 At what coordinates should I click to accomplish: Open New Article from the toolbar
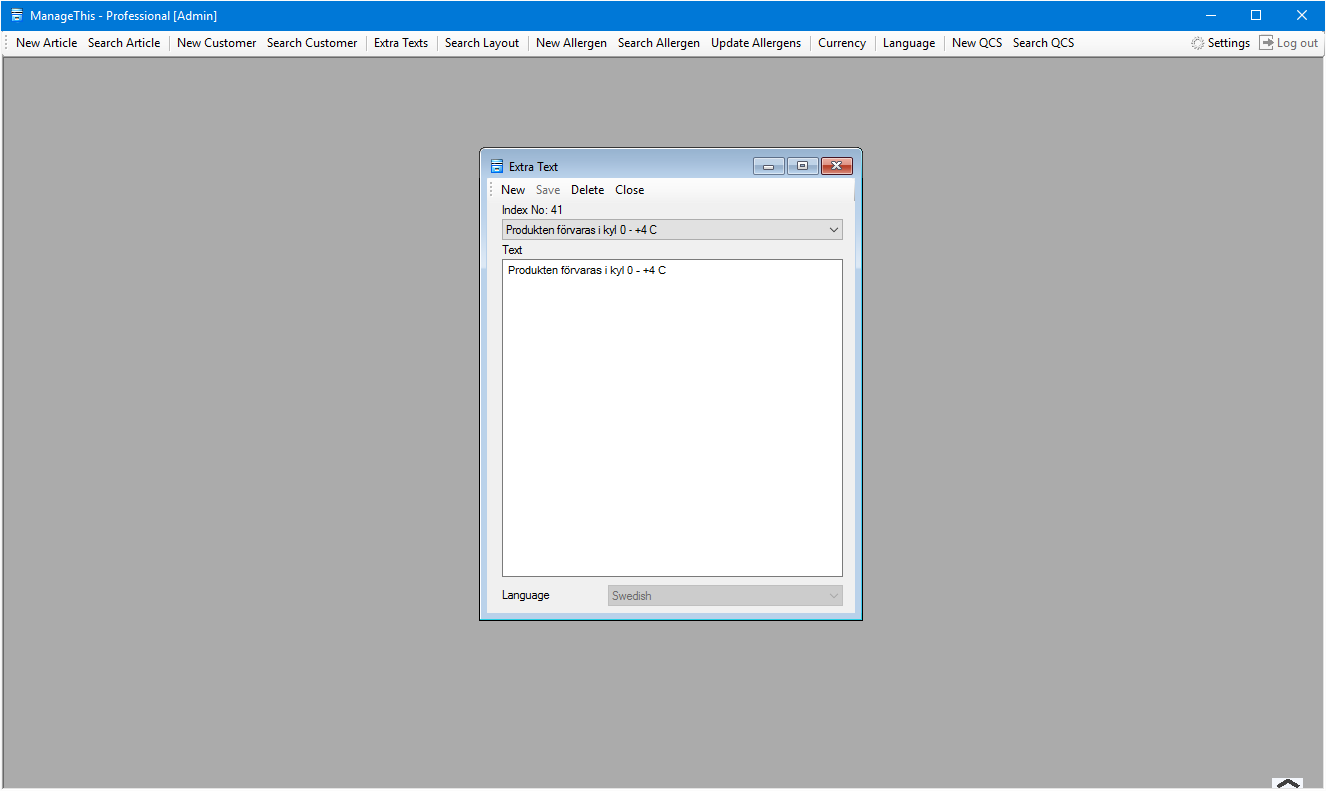46,43
